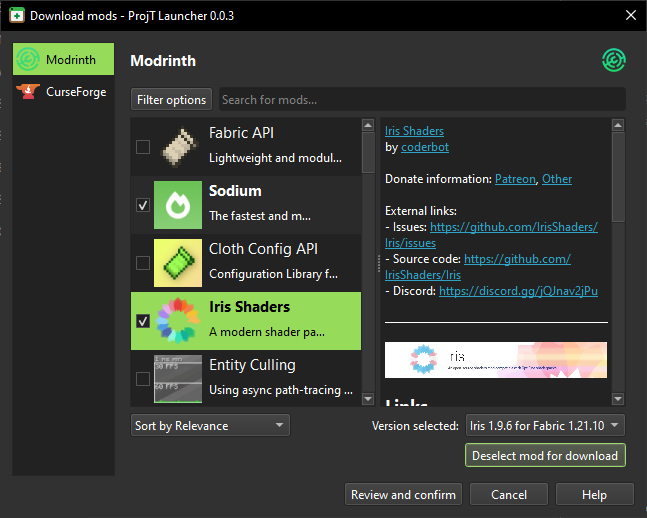Click mod list scroll down arrow

coord(368,399)
